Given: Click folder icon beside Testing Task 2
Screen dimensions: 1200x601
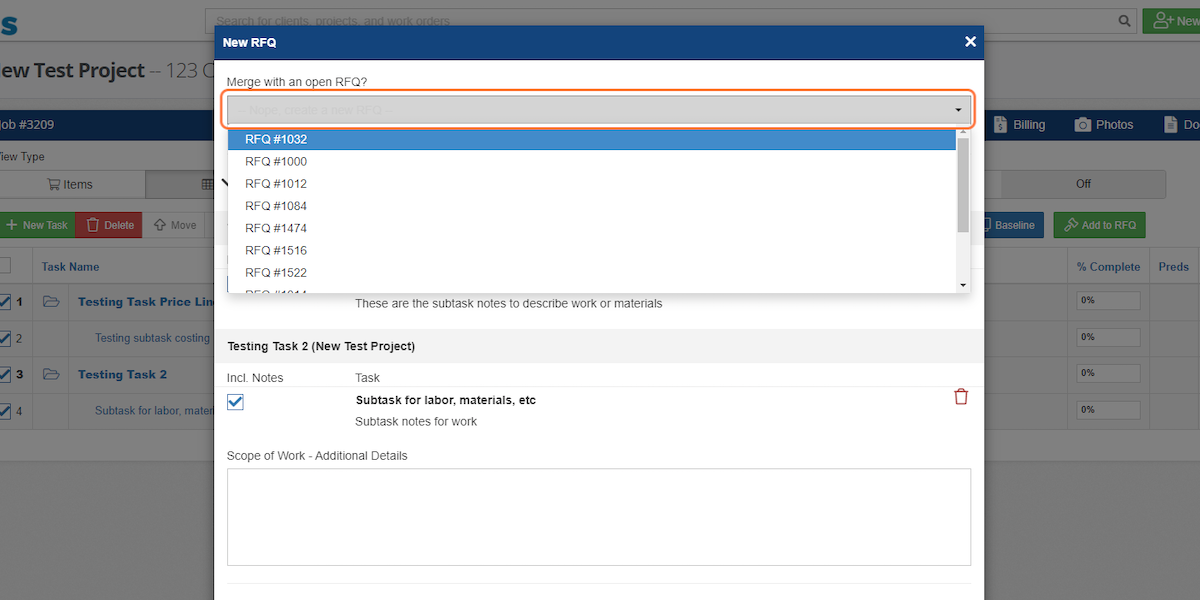Looking at the screenshot, I should click(x=51, y=375).
